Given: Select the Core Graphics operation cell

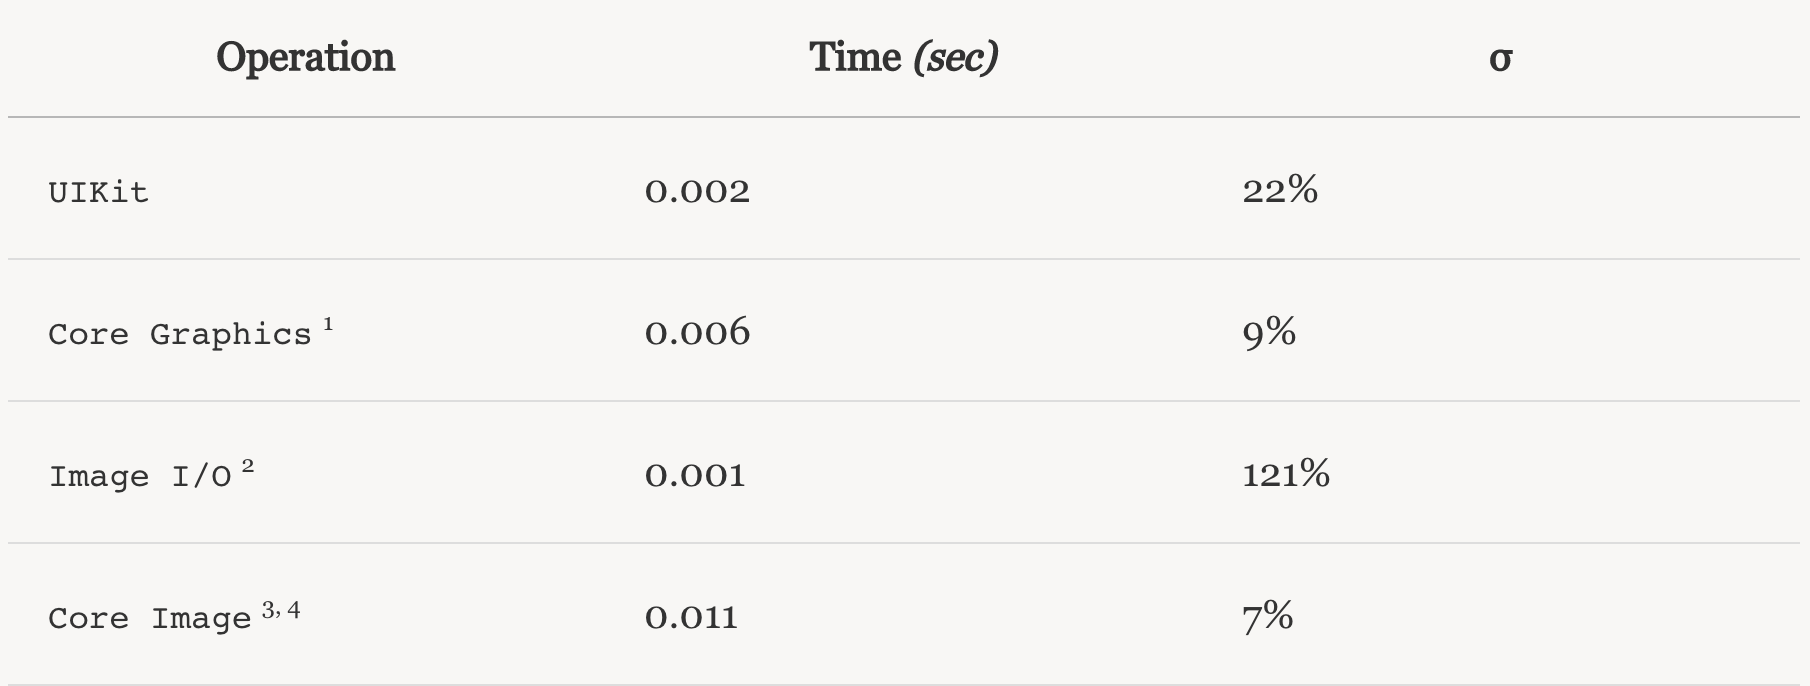Looking at the screenshot, I should [180, 334].
